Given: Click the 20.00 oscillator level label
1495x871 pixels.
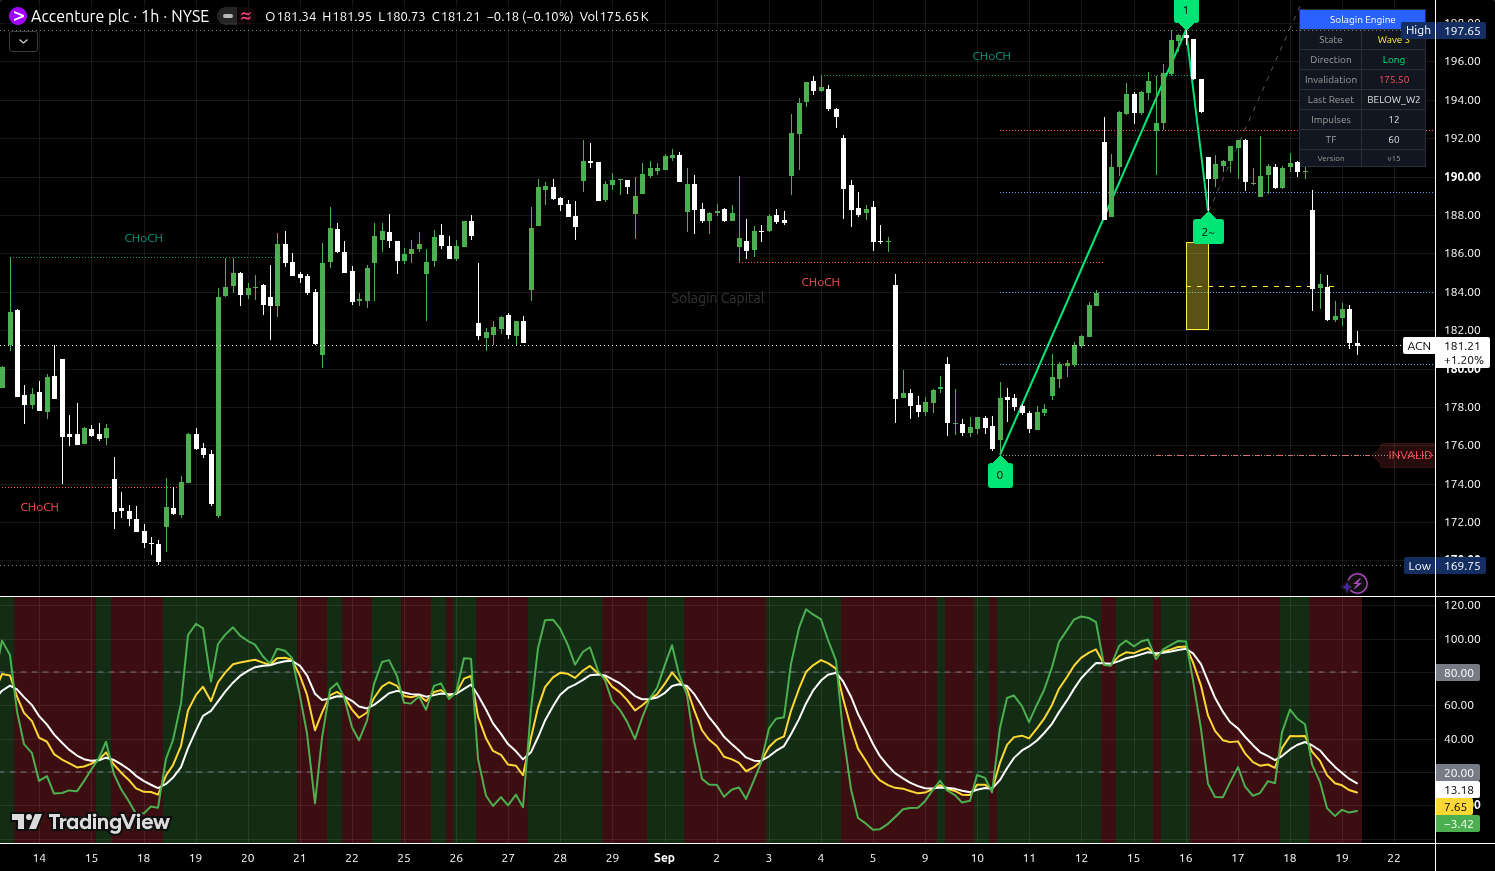Looking at the screenshot, I should pos(1458,773).
